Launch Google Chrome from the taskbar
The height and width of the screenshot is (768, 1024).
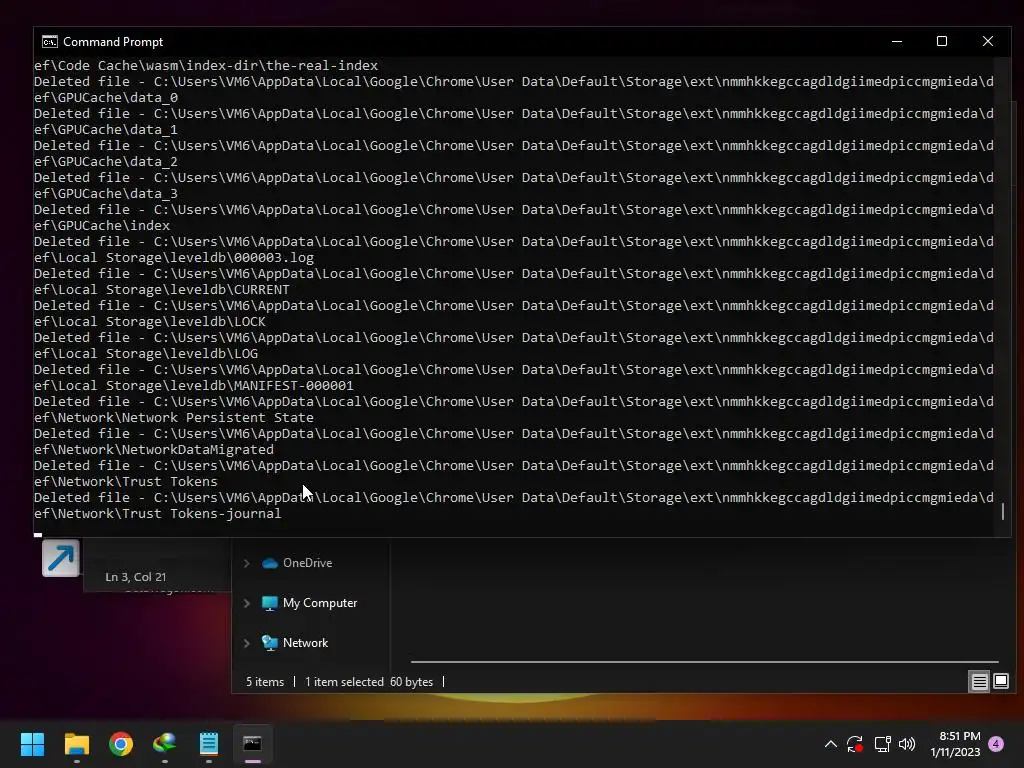(121, 744)
